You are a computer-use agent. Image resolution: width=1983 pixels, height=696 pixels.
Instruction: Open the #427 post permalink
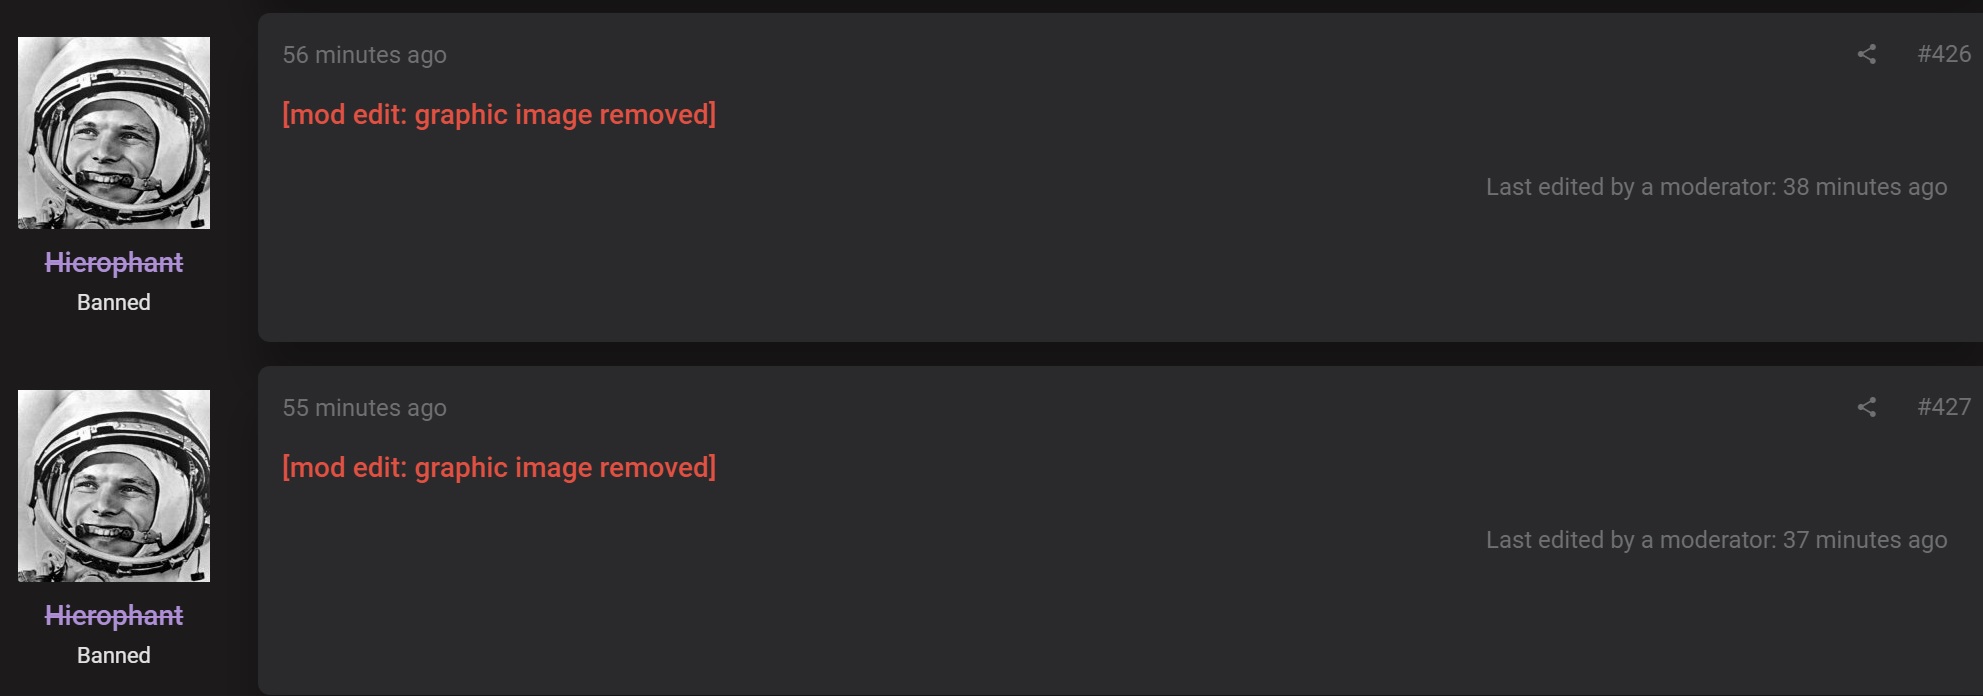point(1943,407)
